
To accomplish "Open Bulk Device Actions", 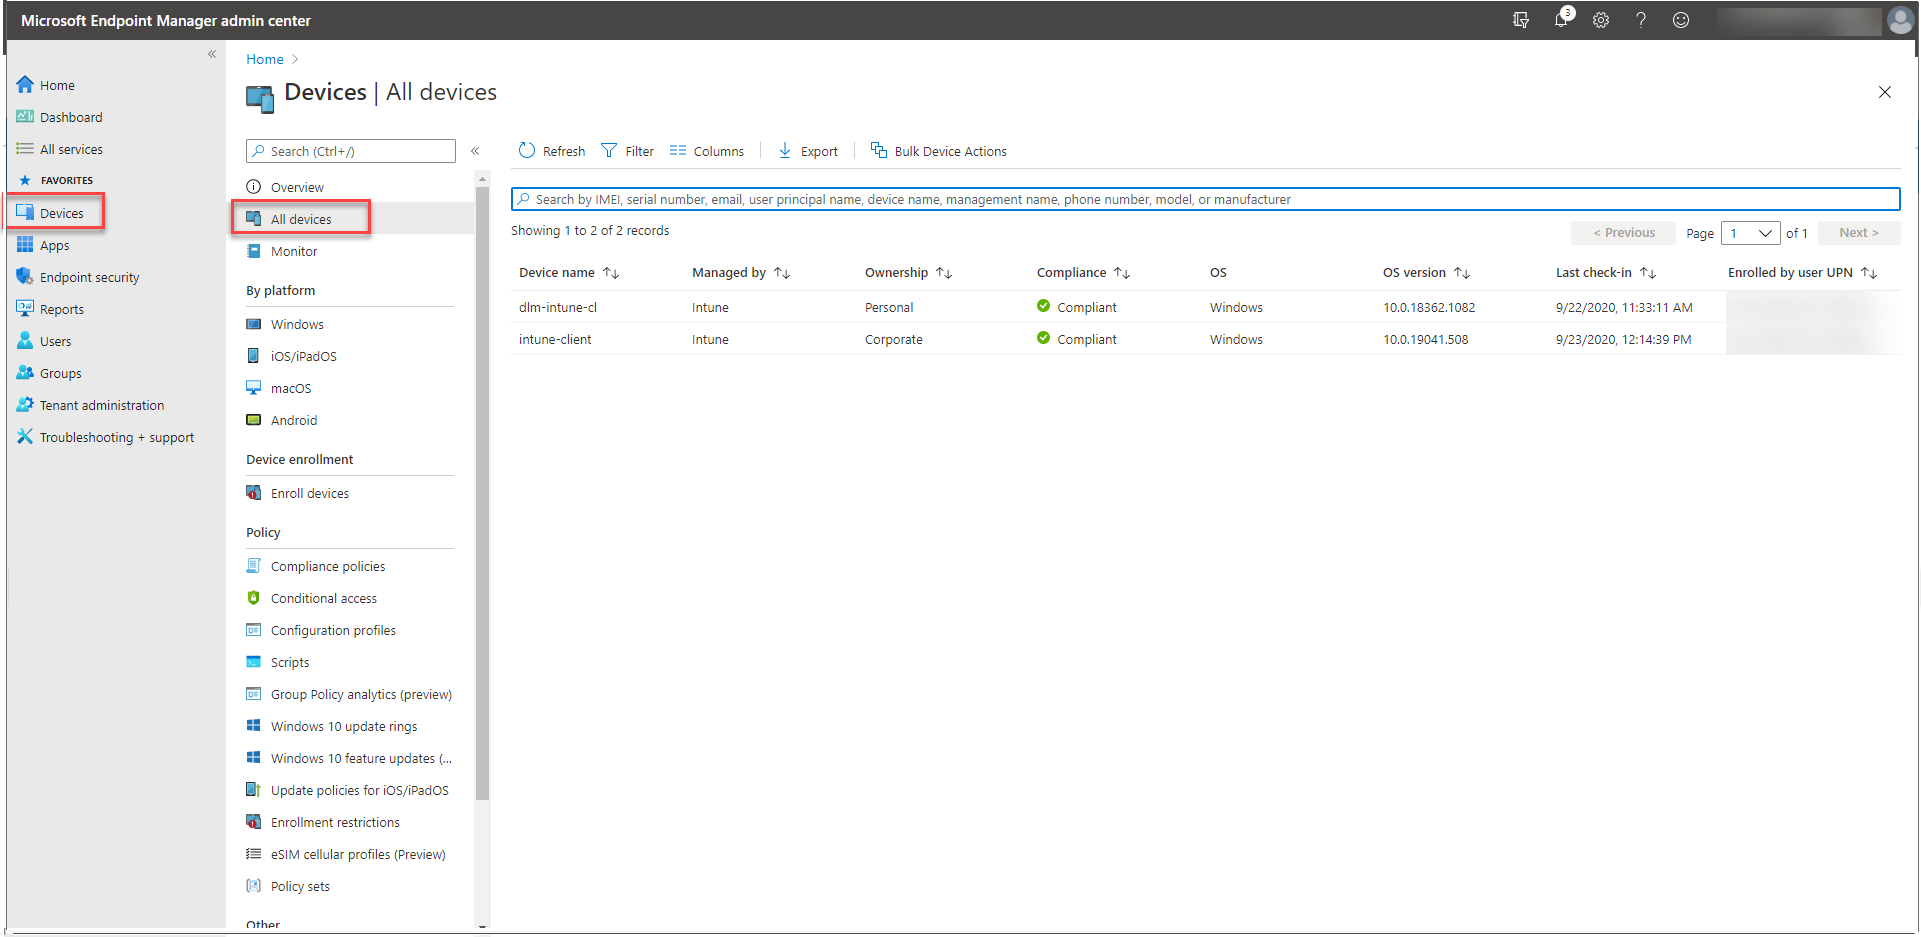I will 938,151.
